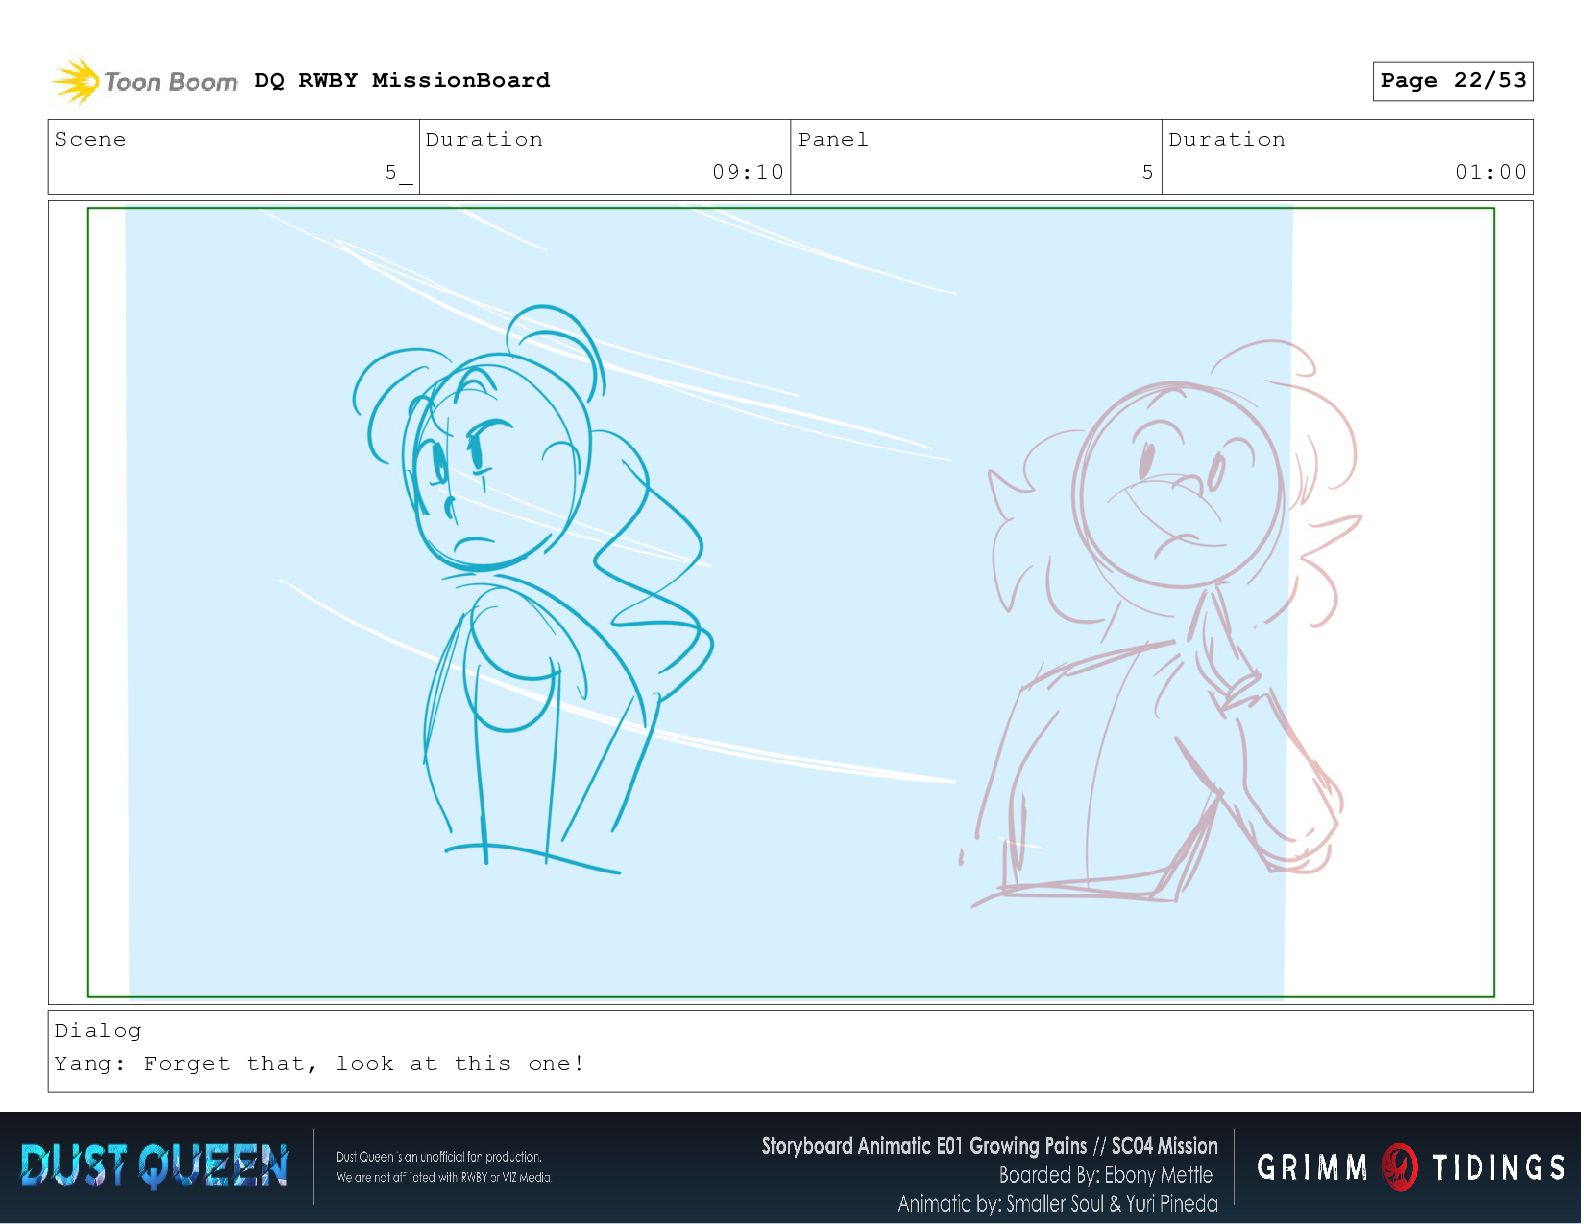1584x1224 pixels.
Task: Click the Scene value '5_'
Action: [x=398, y=172]
